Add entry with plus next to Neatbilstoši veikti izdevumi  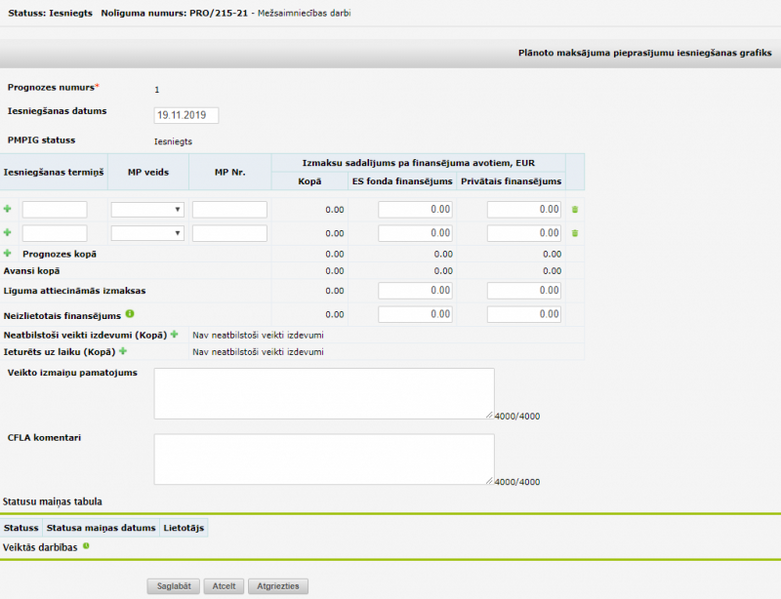click(x=174, y=334)
